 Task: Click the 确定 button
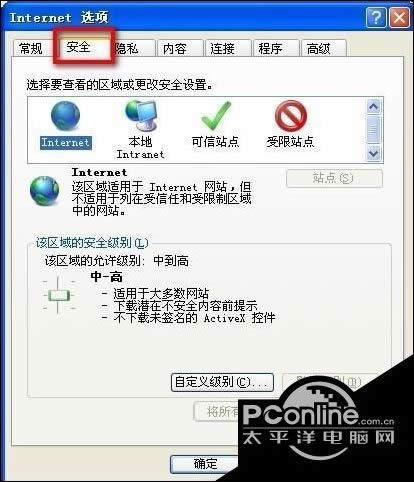[x=205, y=464]
